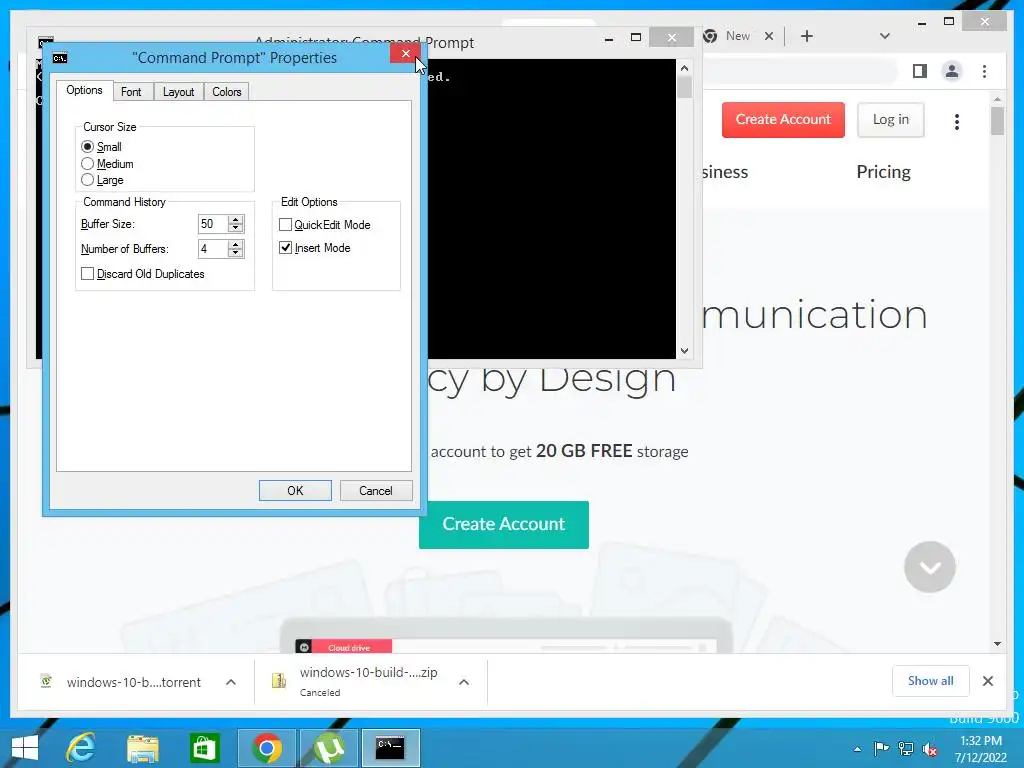The width and height of the screenshot is (1024, 768).
Task: Enable Discard Old Duplicates checkbox
Action: click(88, 274)
